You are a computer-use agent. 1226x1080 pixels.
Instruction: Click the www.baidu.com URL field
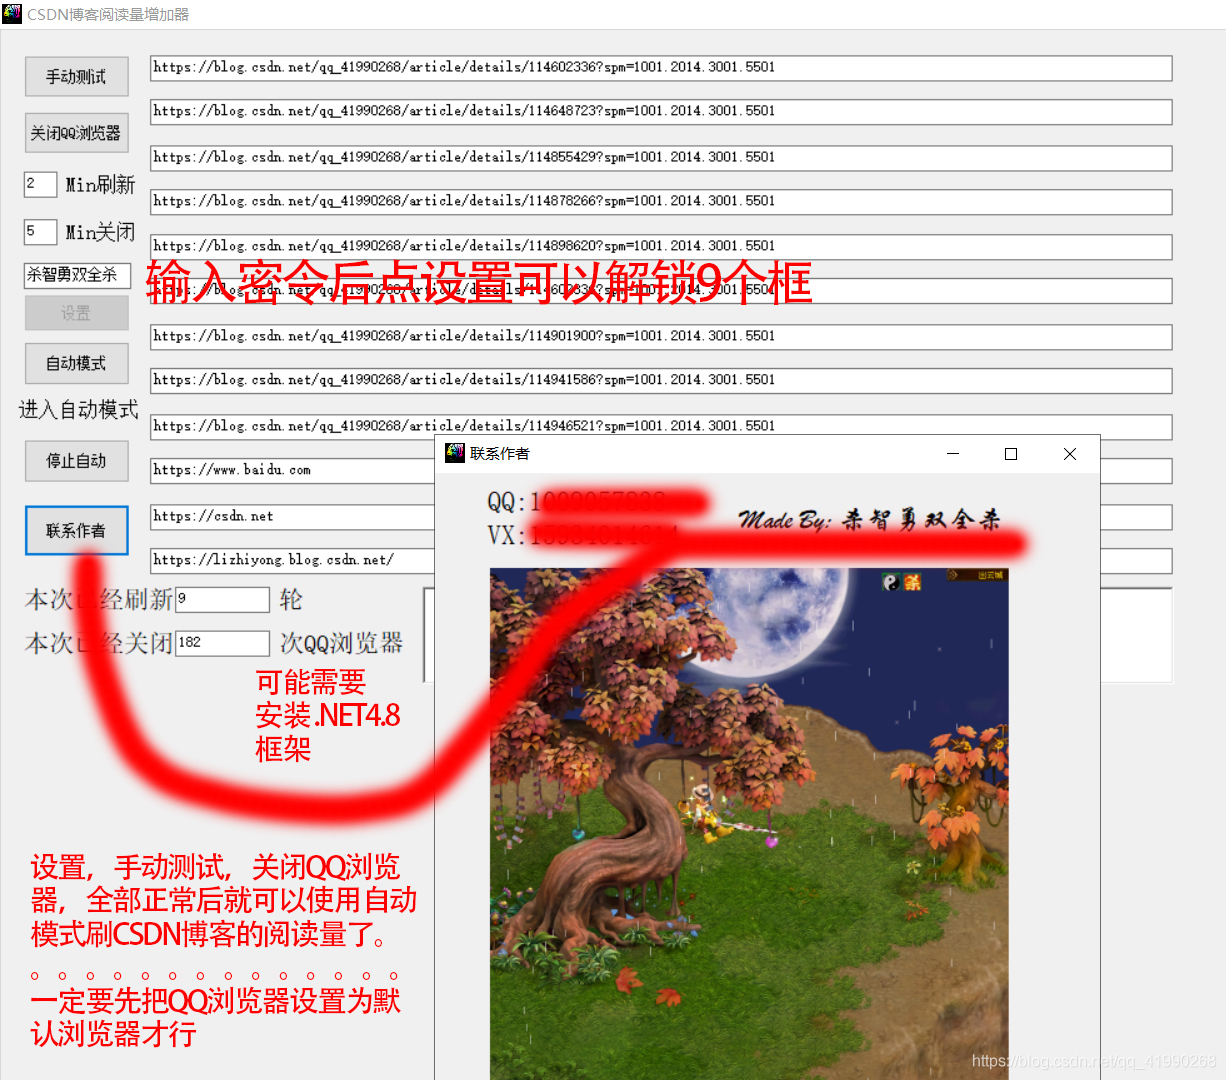(292, 471)
